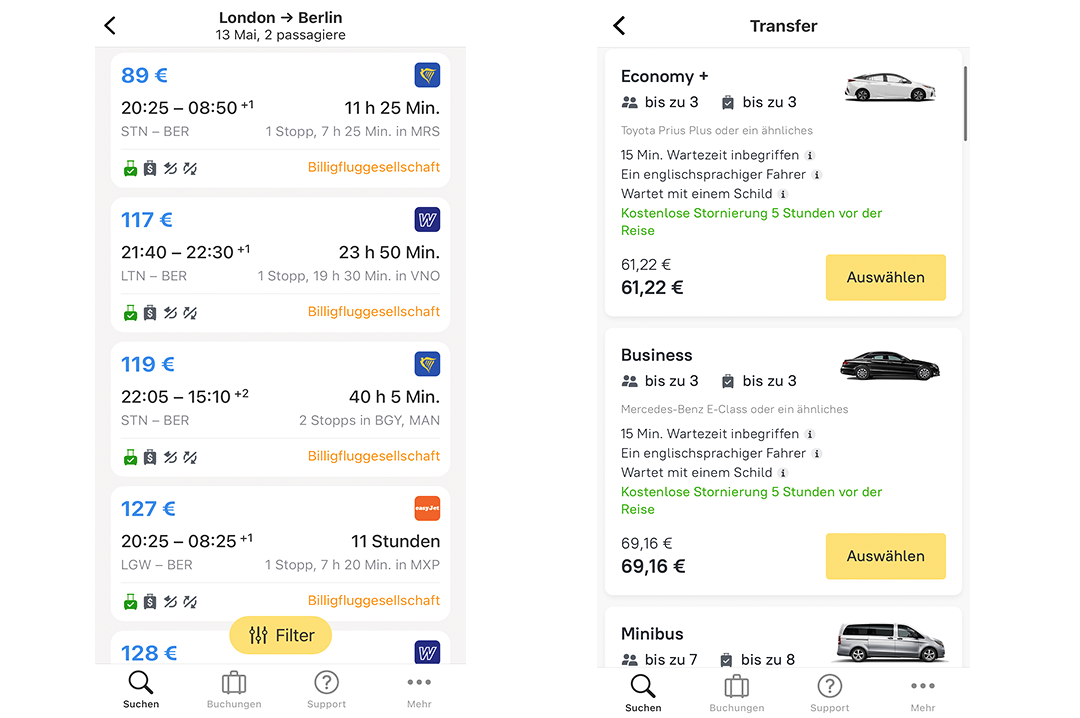The height and width of the screenshot is (718, 1080).
Task: Switch to Suchen tab in right app
Action: pos(643,690)
